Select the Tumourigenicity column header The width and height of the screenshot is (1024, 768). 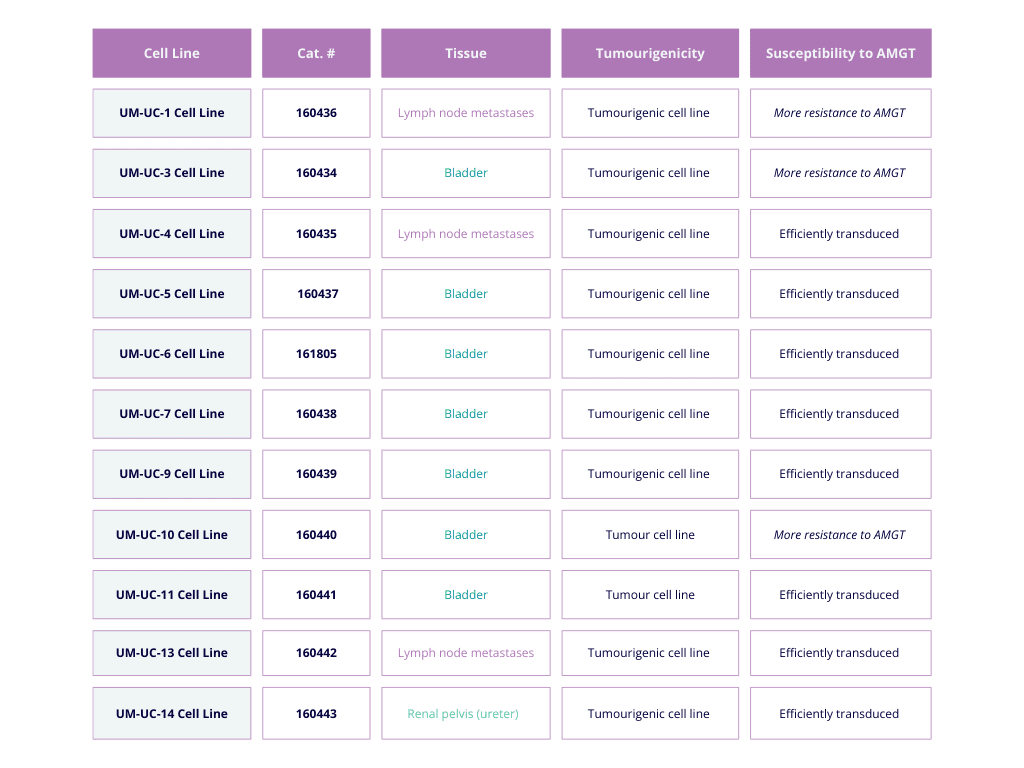point(650,53)
